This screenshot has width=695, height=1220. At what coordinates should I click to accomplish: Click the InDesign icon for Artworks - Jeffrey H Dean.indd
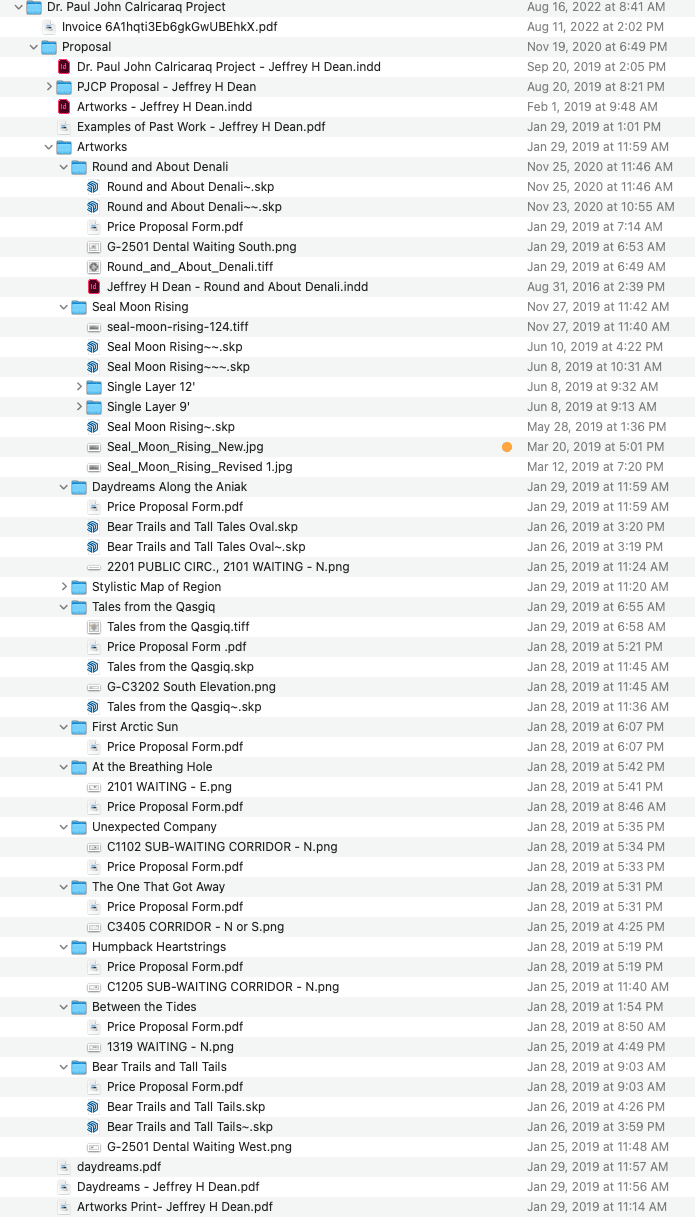(x=64, y=107)
